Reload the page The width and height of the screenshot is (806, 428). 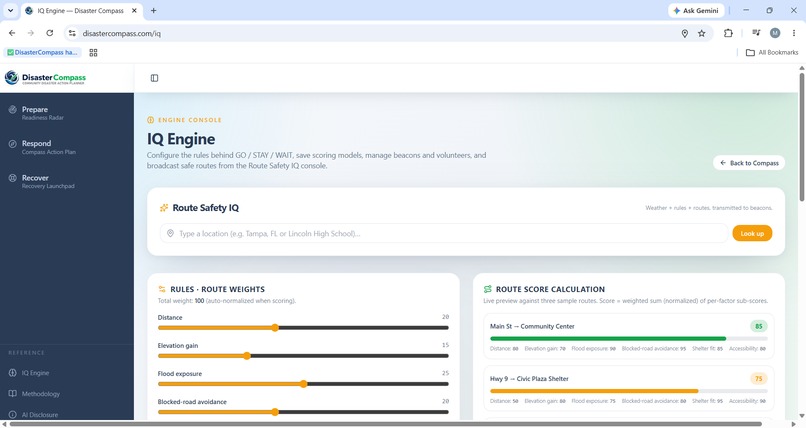click(49, 33)
